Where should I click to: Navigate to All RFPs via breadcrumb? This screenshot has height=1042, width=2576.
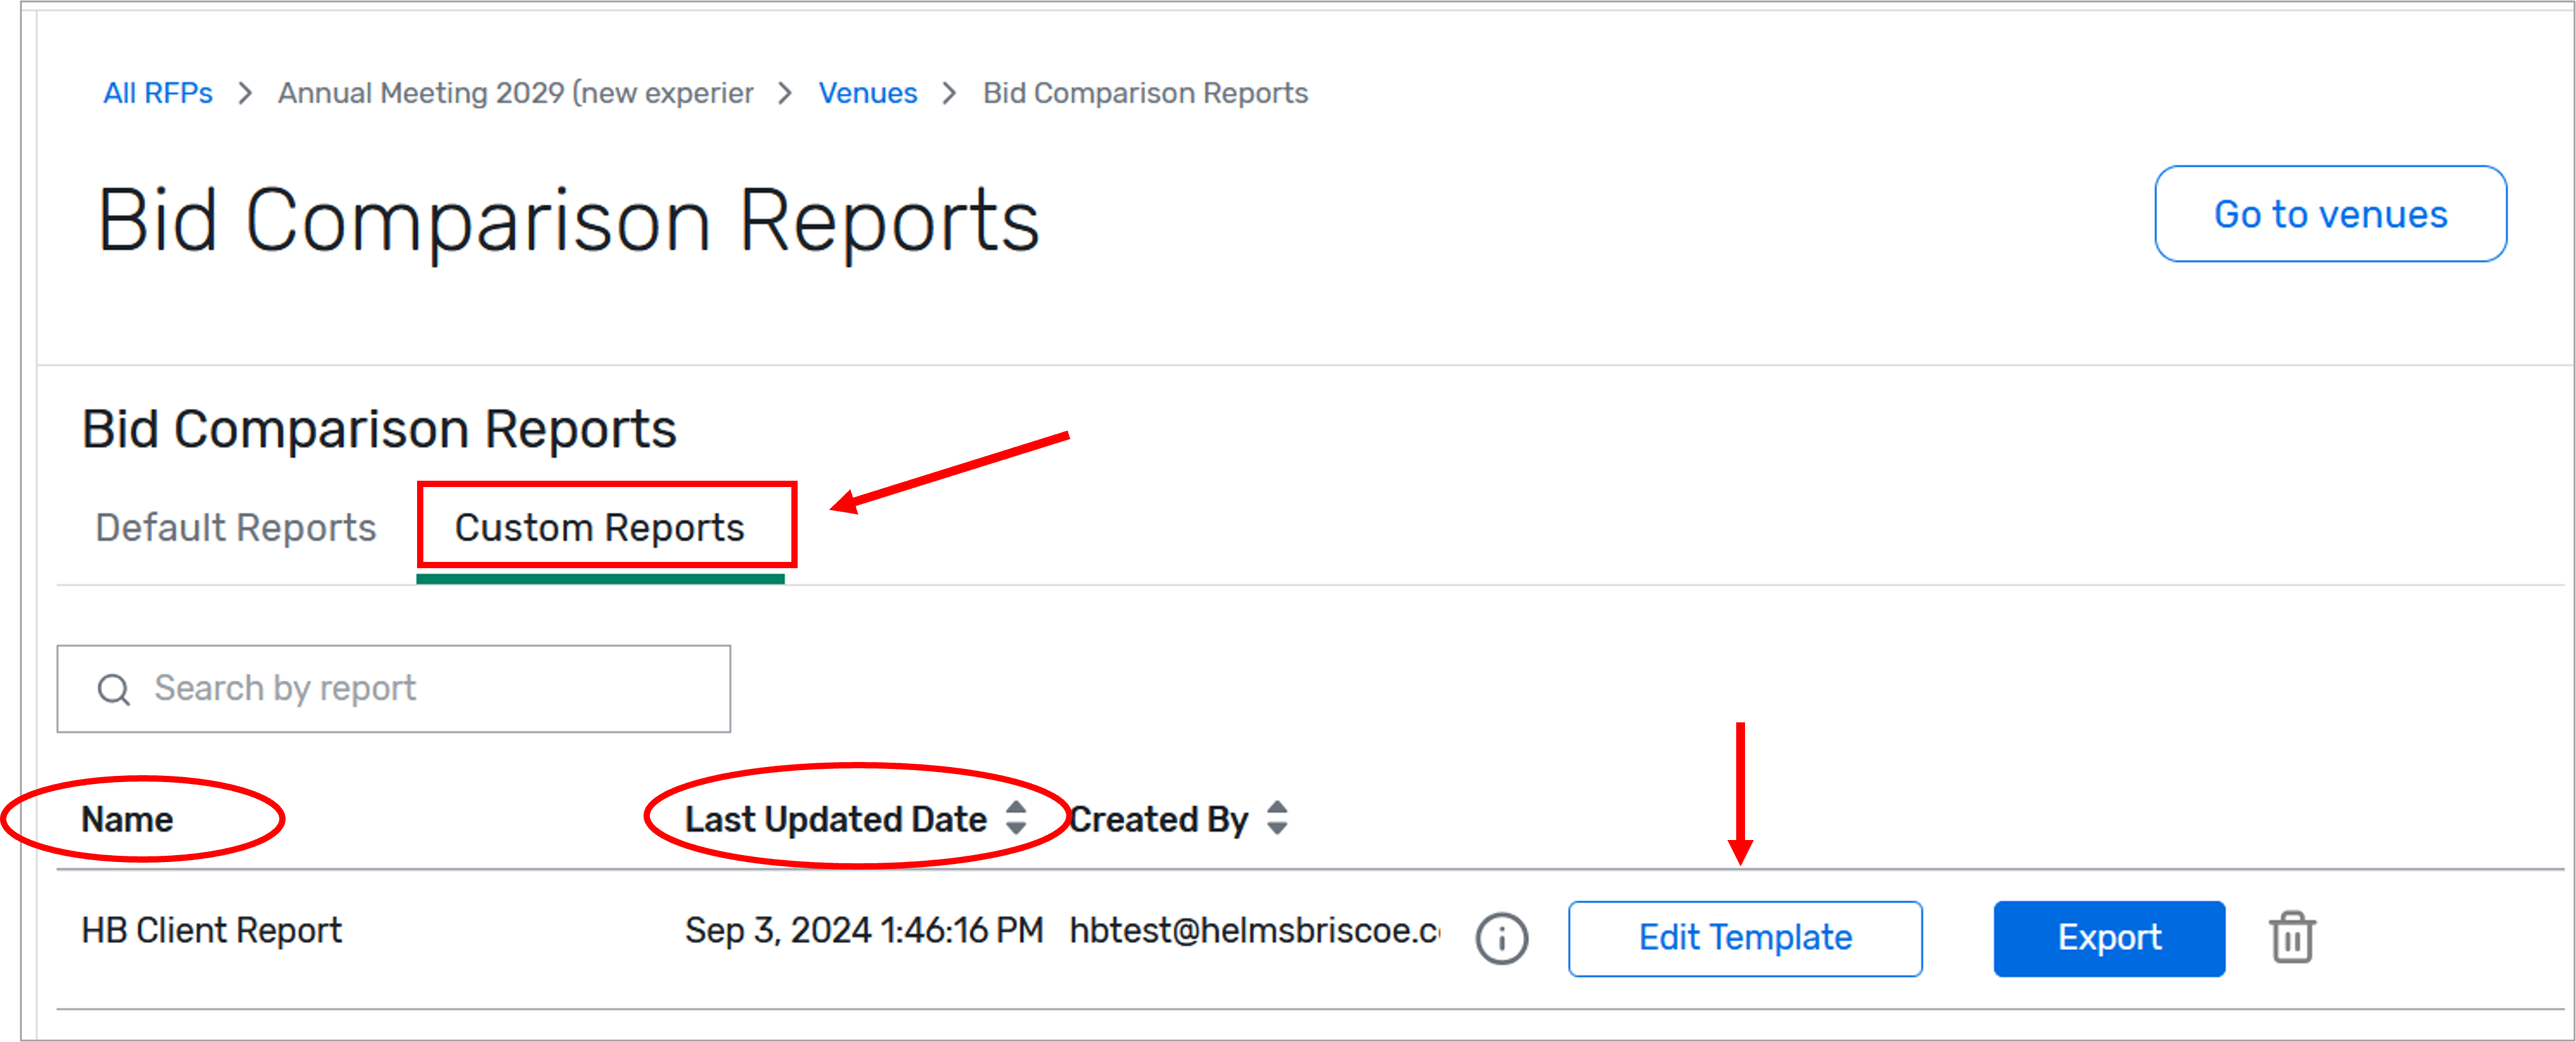[158, 93]
